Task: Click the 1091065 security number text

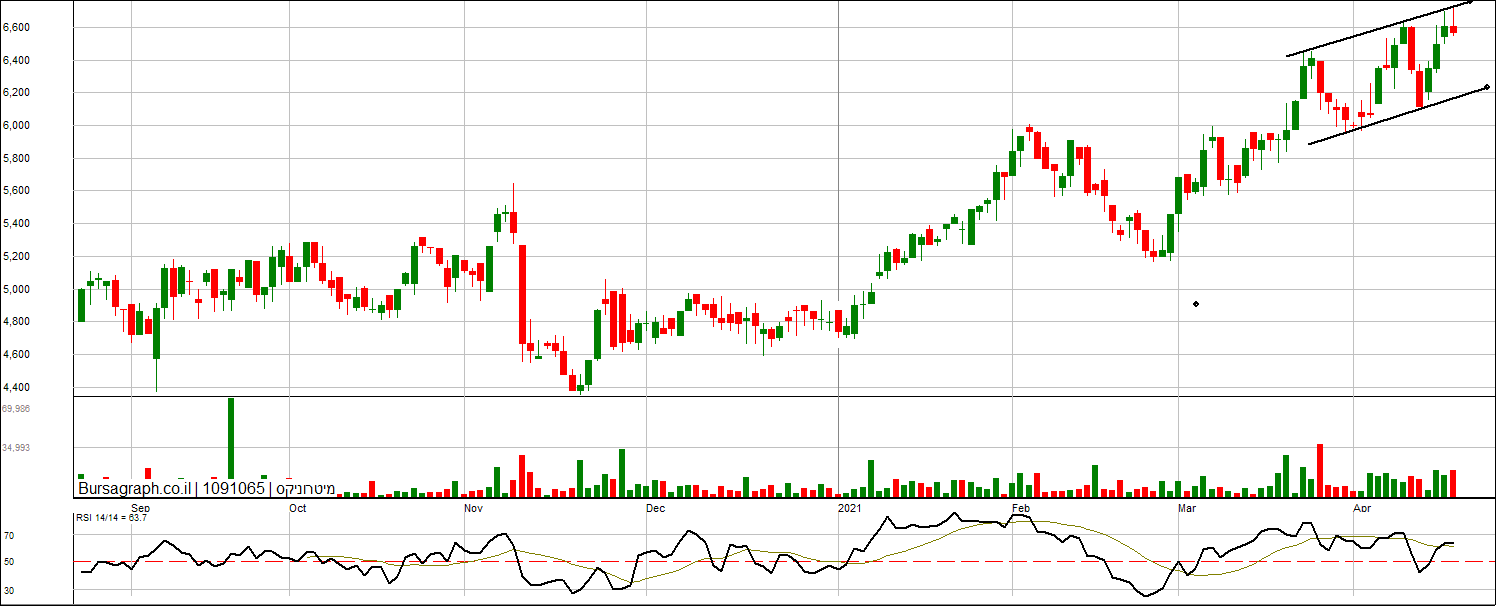Action: point(233,489)
